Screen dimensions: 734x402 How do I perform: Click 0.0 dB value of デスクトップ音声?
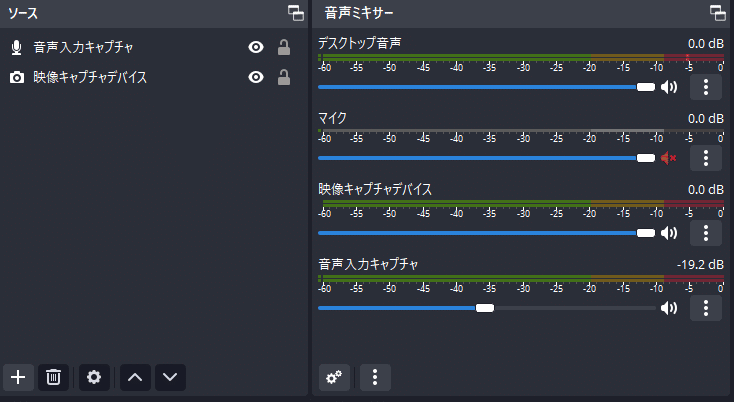point(705,44)
